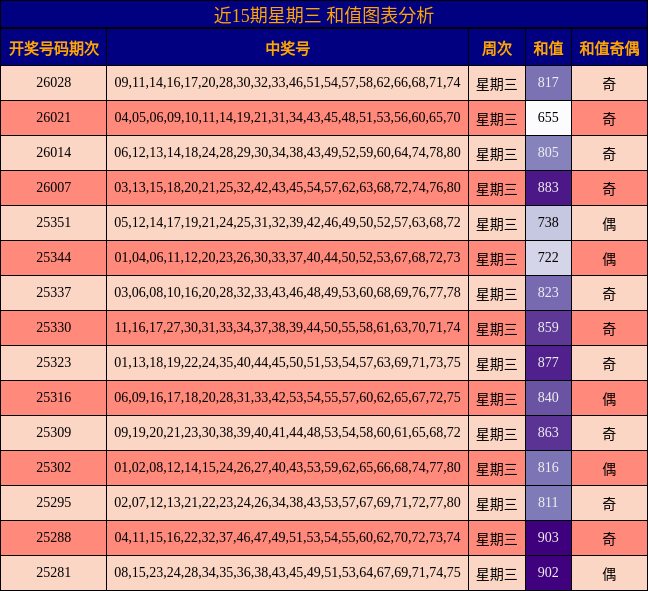The height and width of the screenshot is (591, 648).
Task: Click the sum value cell 863
Action: [x=548, y=433]
